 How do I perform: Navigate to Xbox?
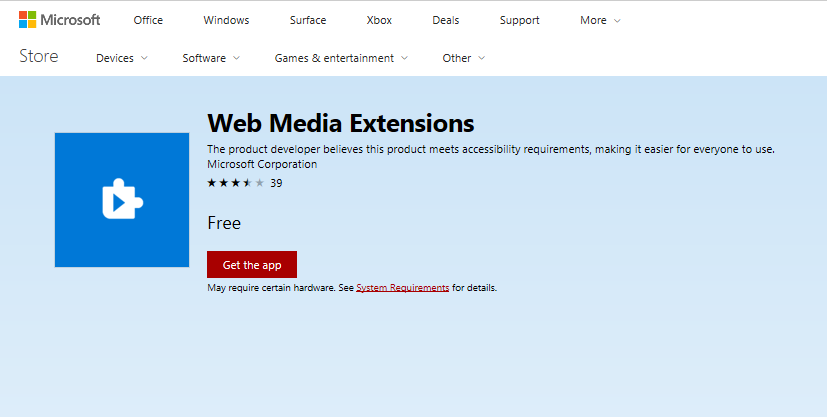coord(379,20)
